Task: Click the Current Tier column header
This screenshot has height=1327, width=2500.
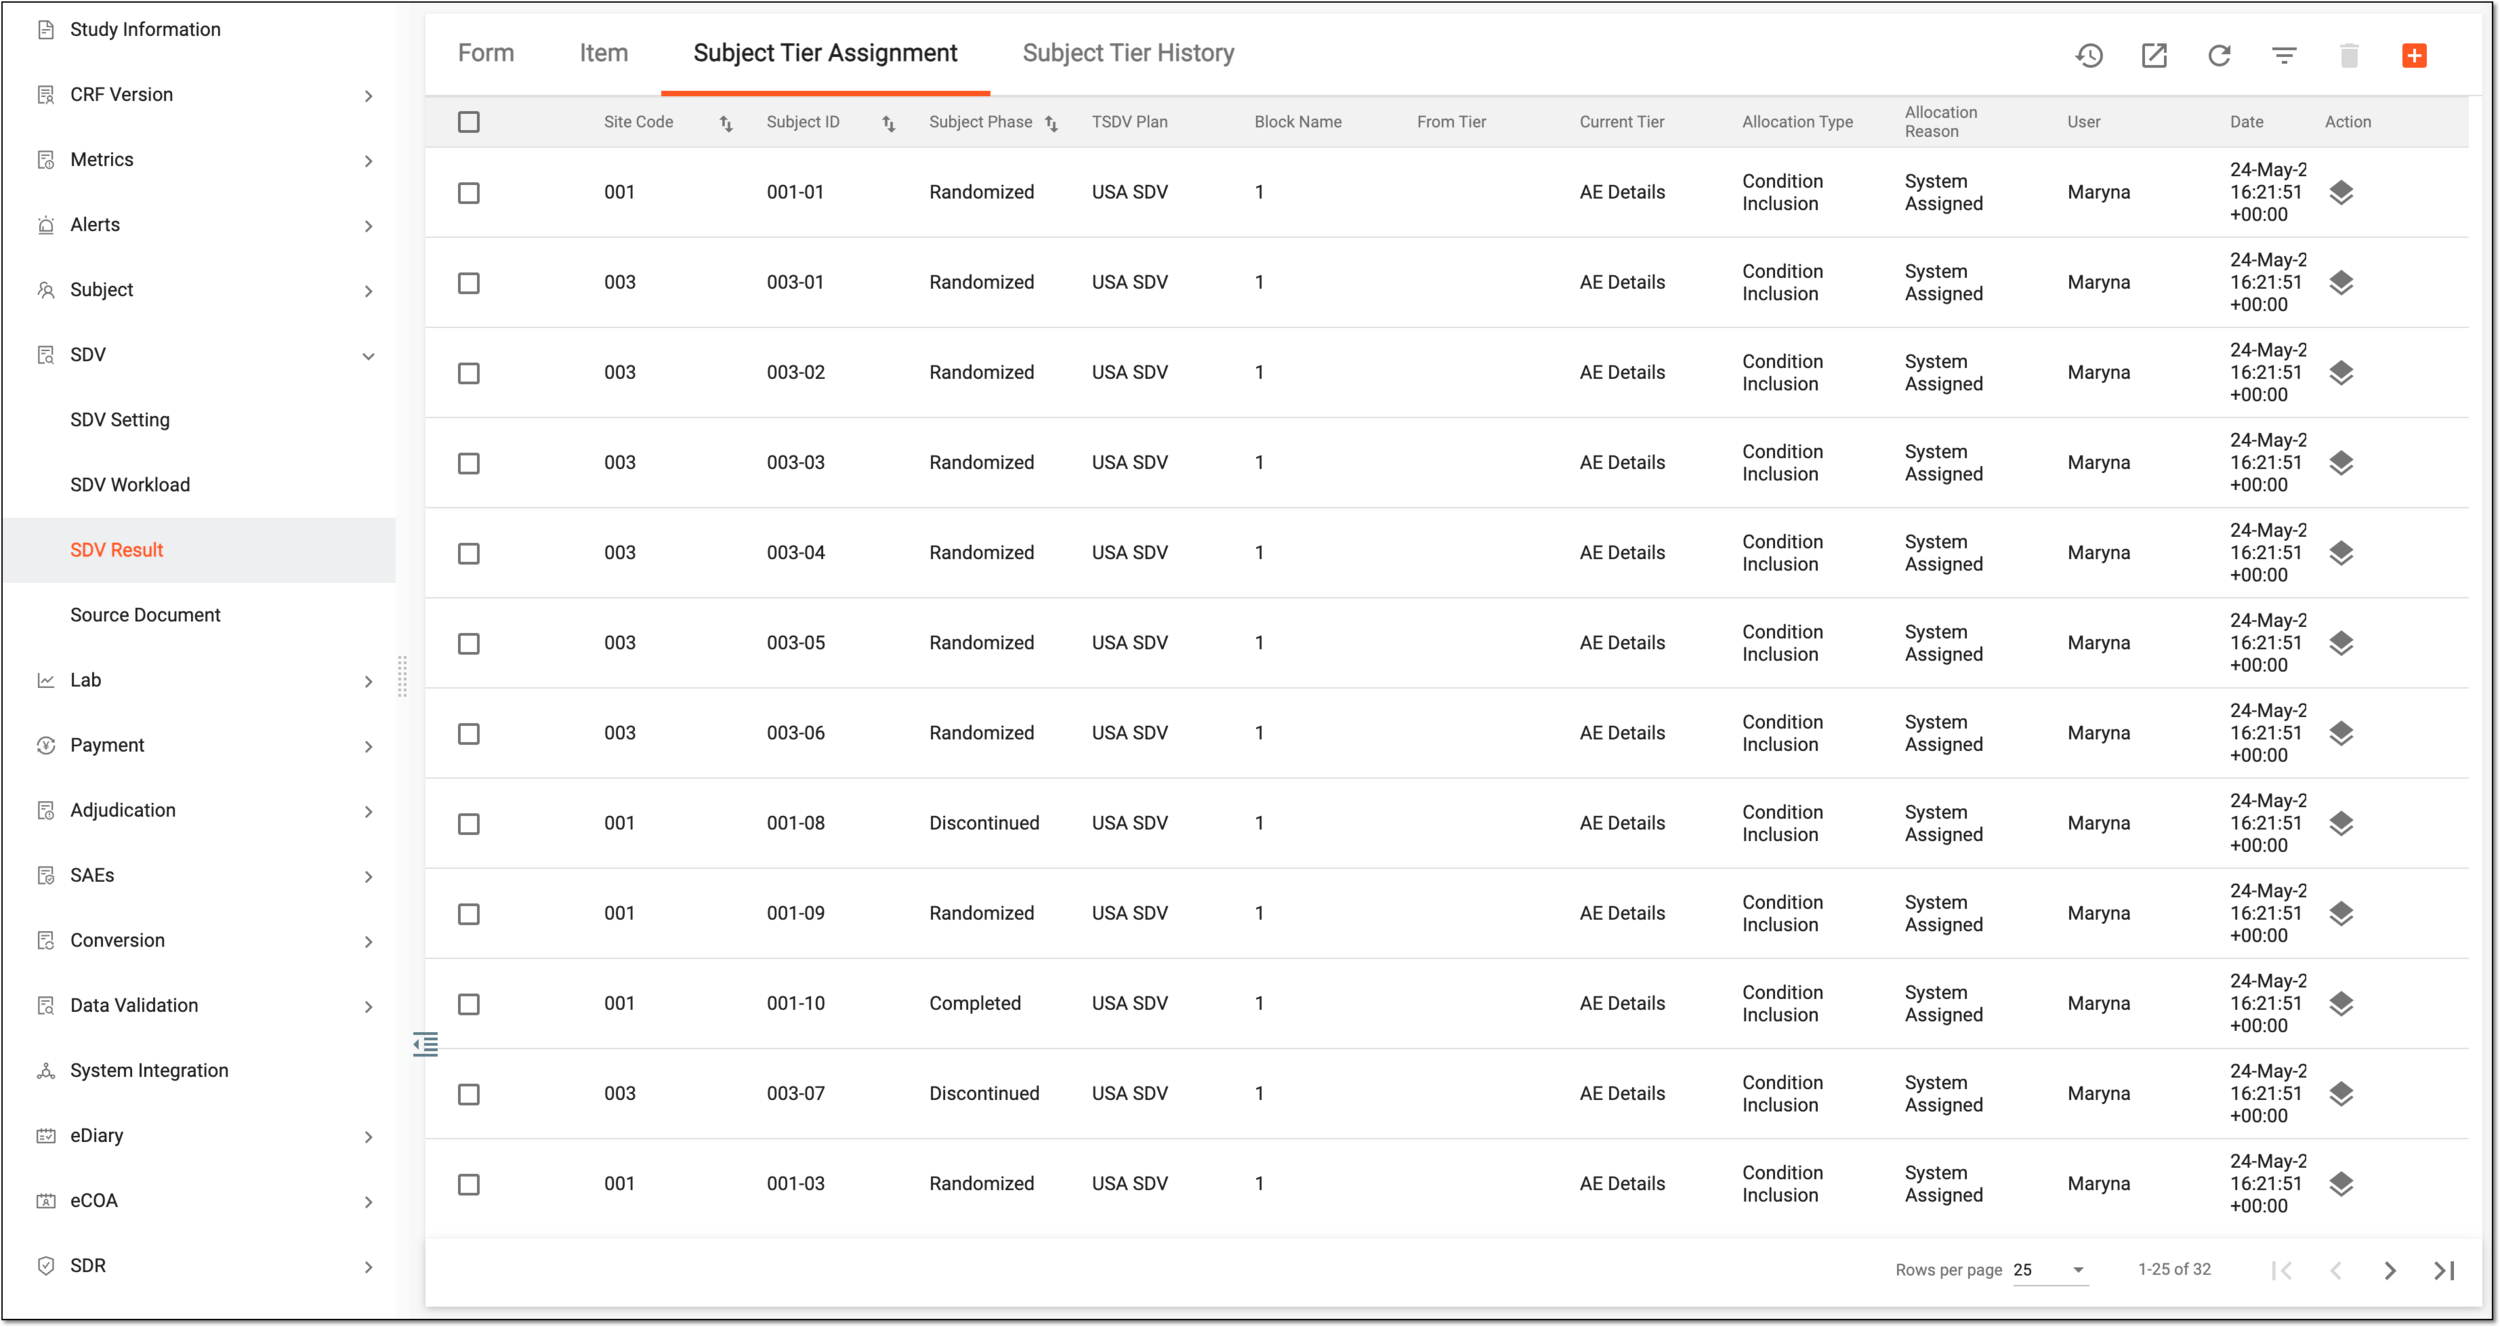Action: (x=1621, y=122)
